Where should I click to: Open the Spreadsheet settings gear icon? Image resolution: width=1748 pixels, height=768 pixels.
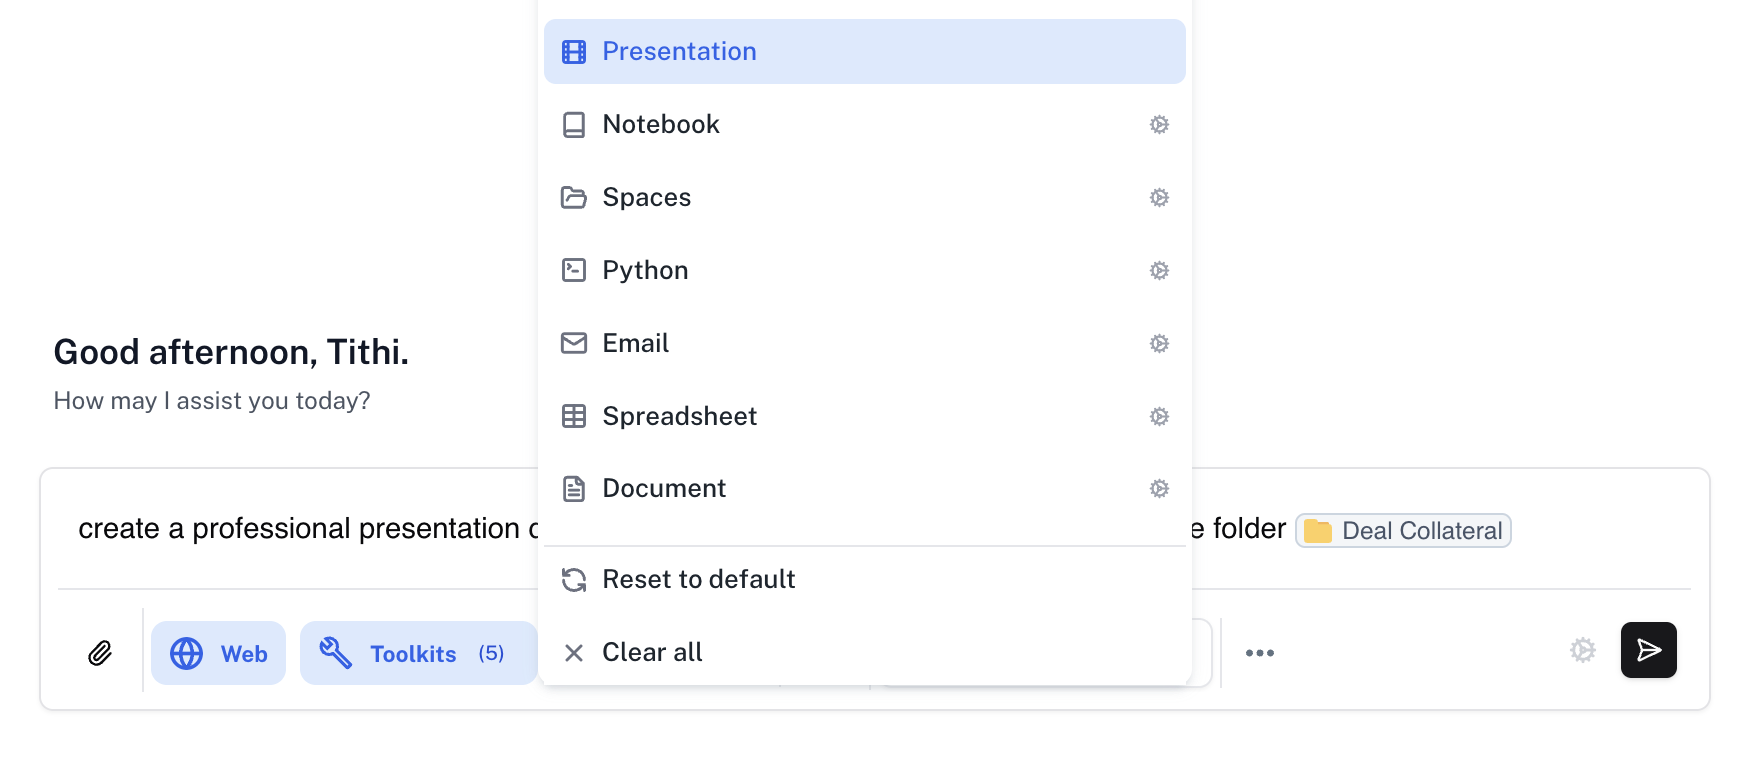tap(1159, 417)
